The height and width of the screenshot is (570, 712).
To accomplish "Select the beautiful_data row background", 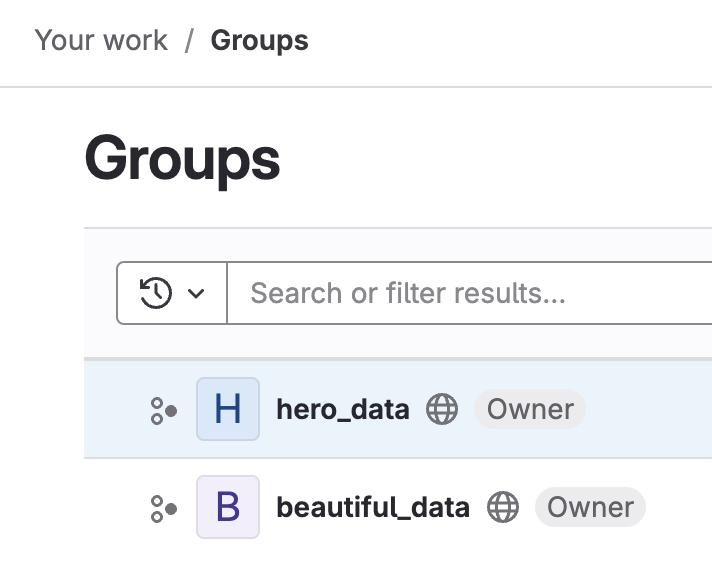I will (x=680, y=507).
